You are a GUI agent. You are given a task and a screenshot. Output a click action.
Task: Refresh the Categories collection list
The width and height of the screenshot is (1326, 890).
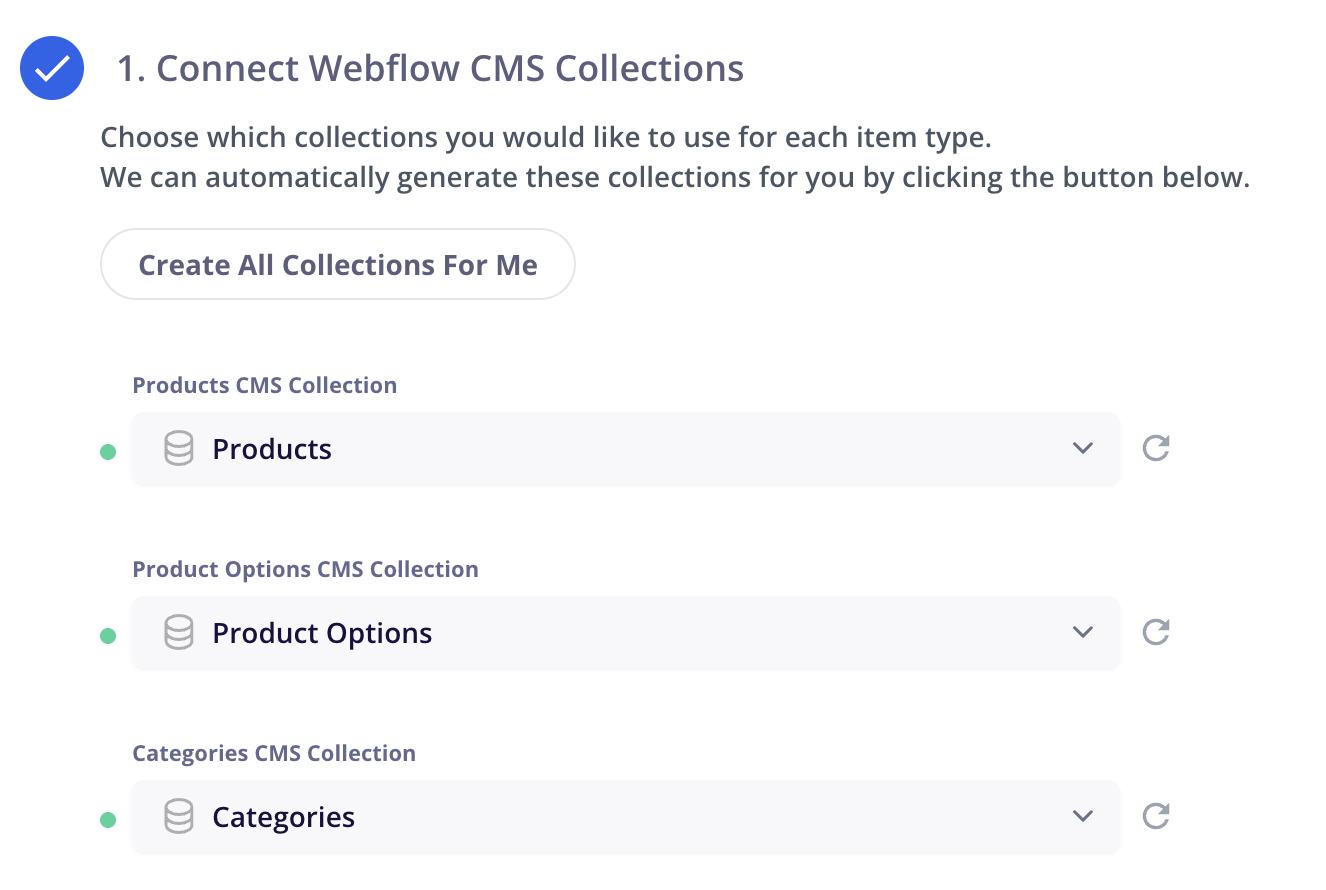(x=1156, y=816)
